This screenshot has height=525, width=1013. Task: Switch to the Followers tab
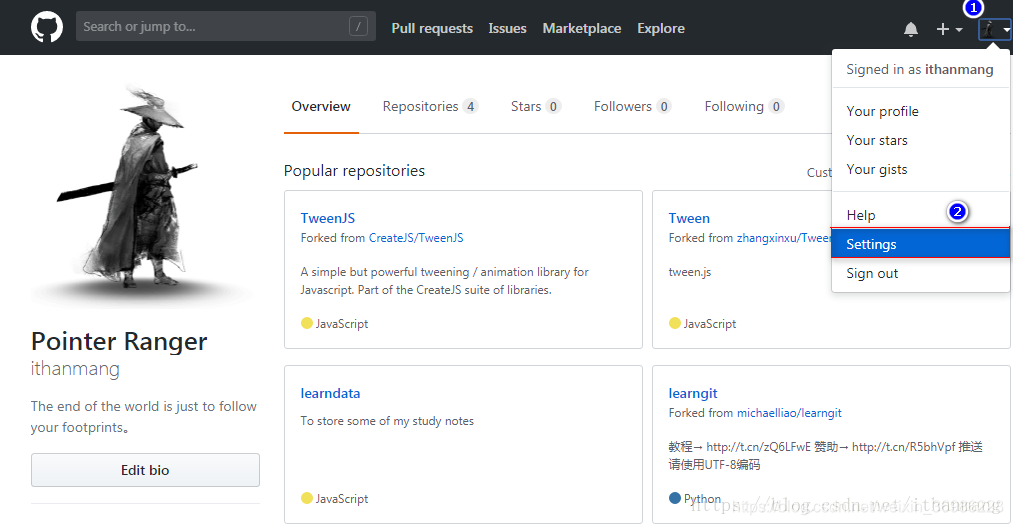coord(632,107)
